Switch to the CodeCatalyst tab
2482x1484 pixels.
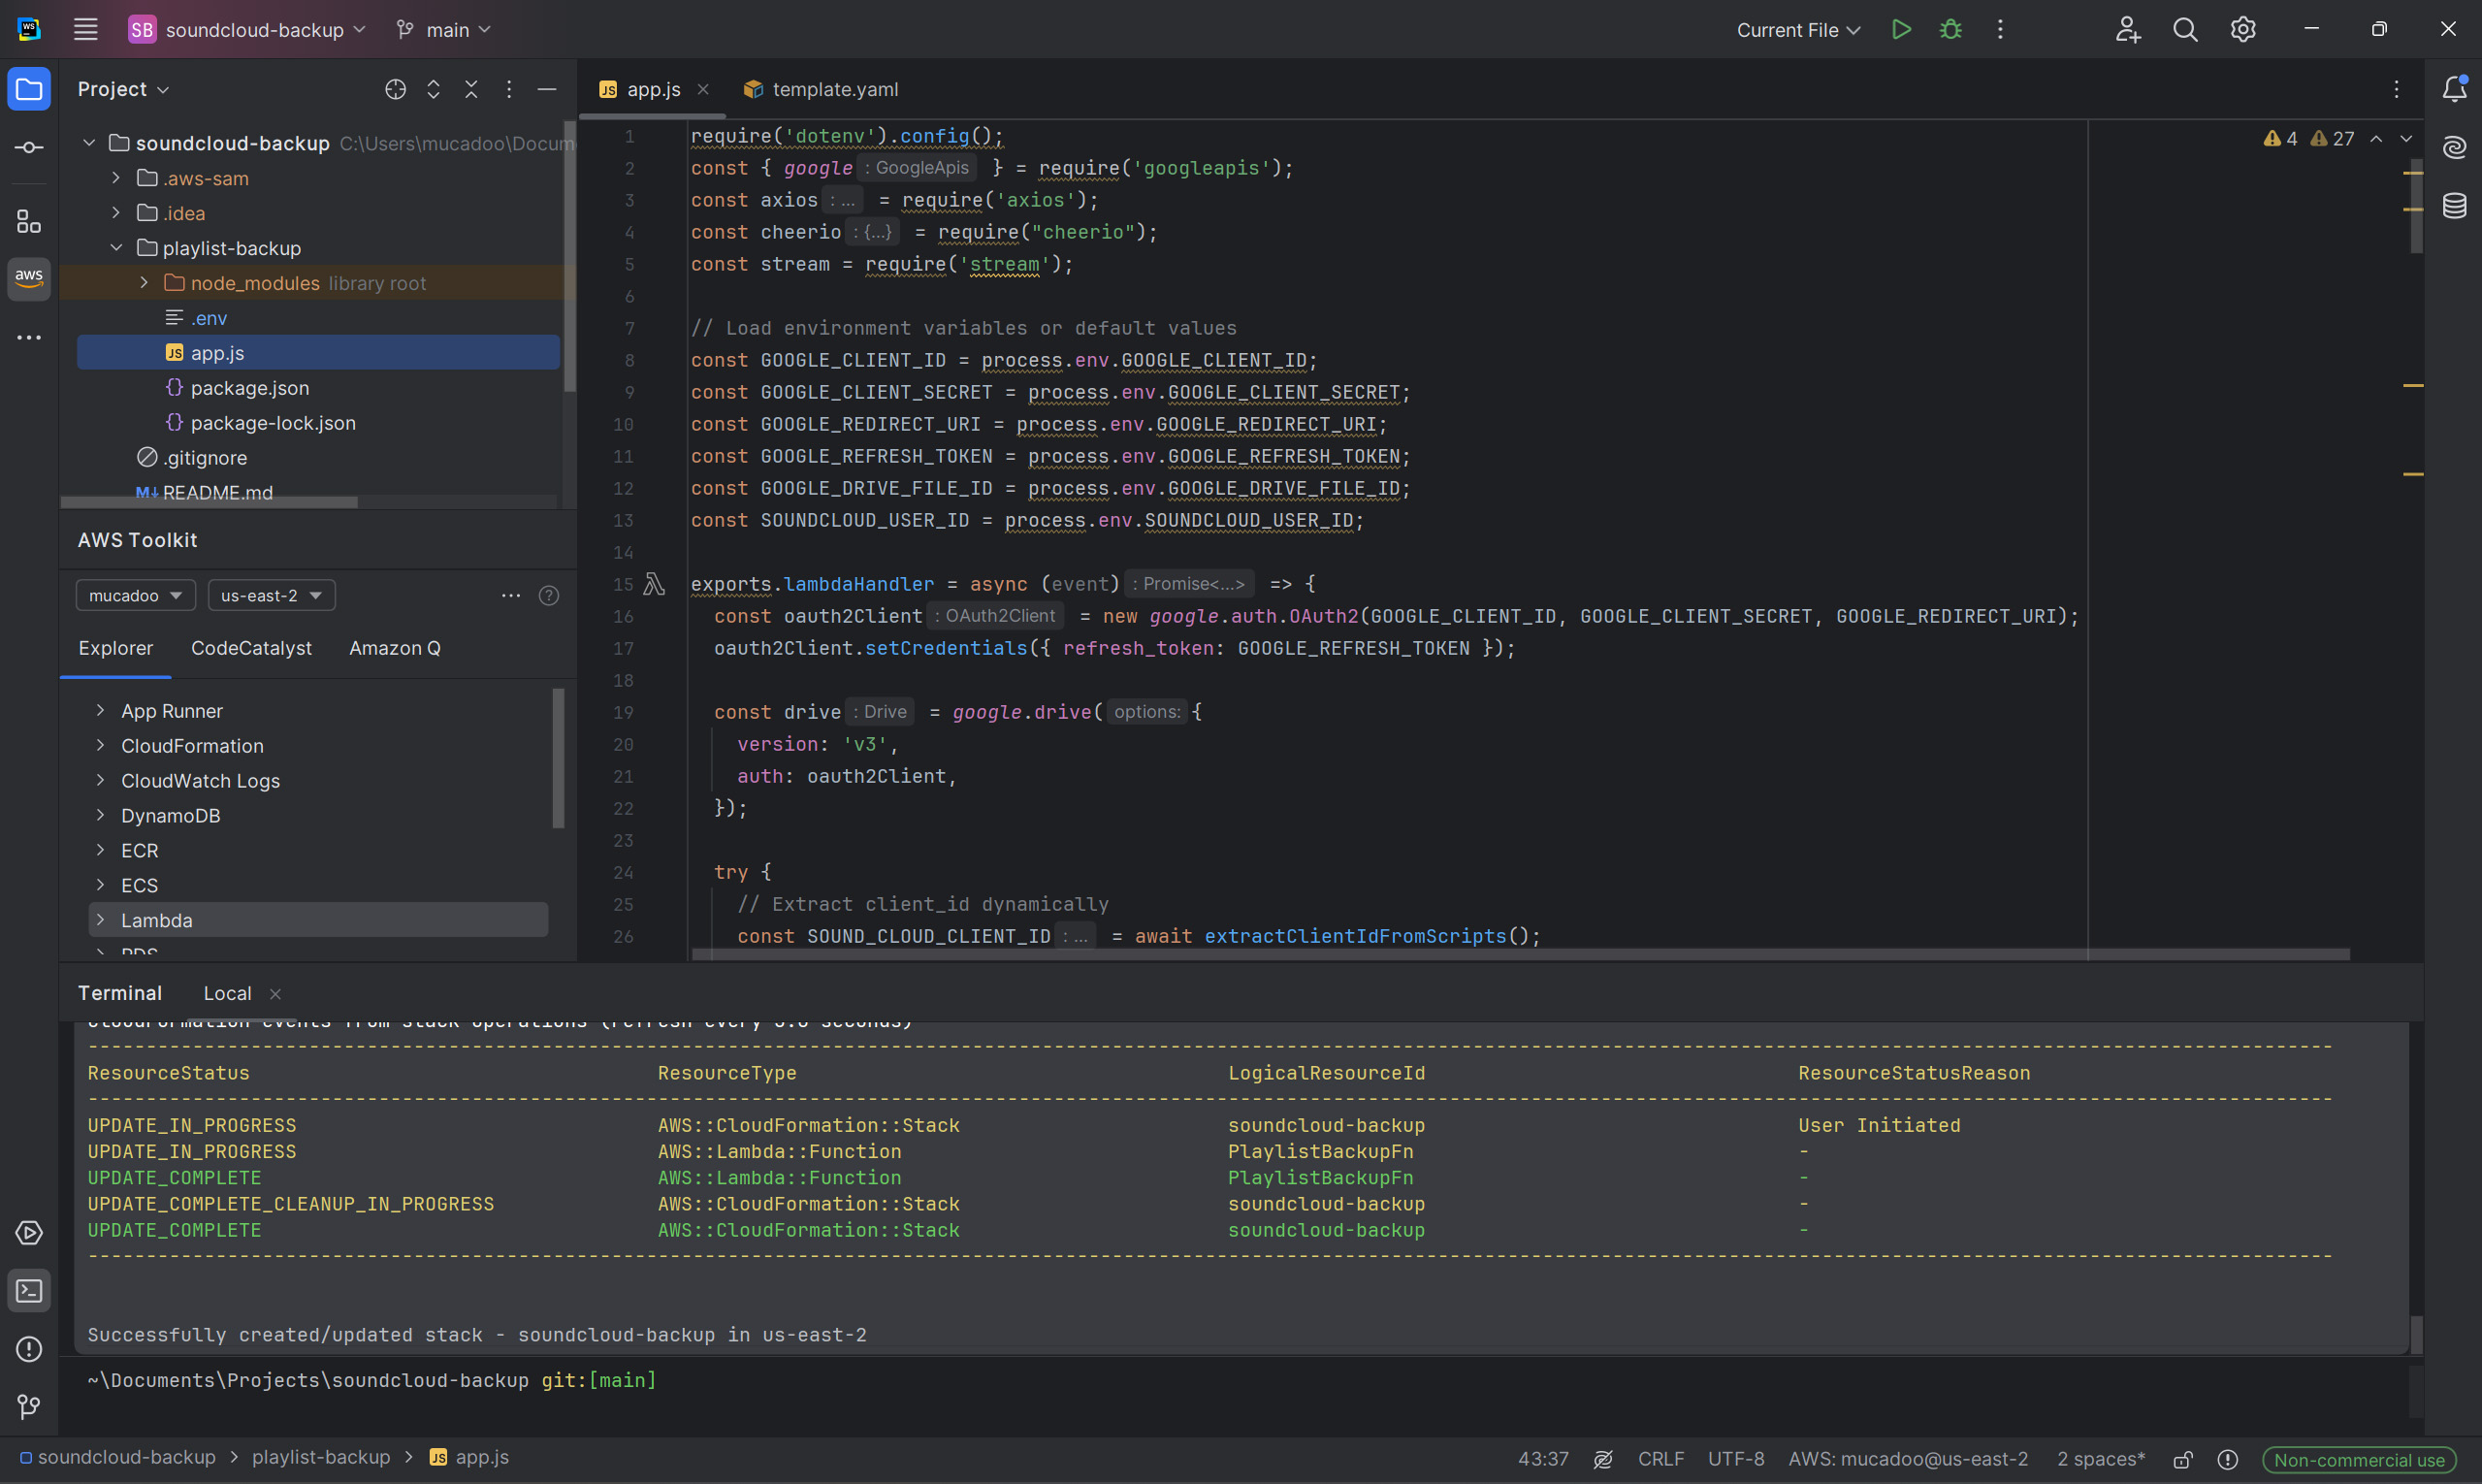251,648
